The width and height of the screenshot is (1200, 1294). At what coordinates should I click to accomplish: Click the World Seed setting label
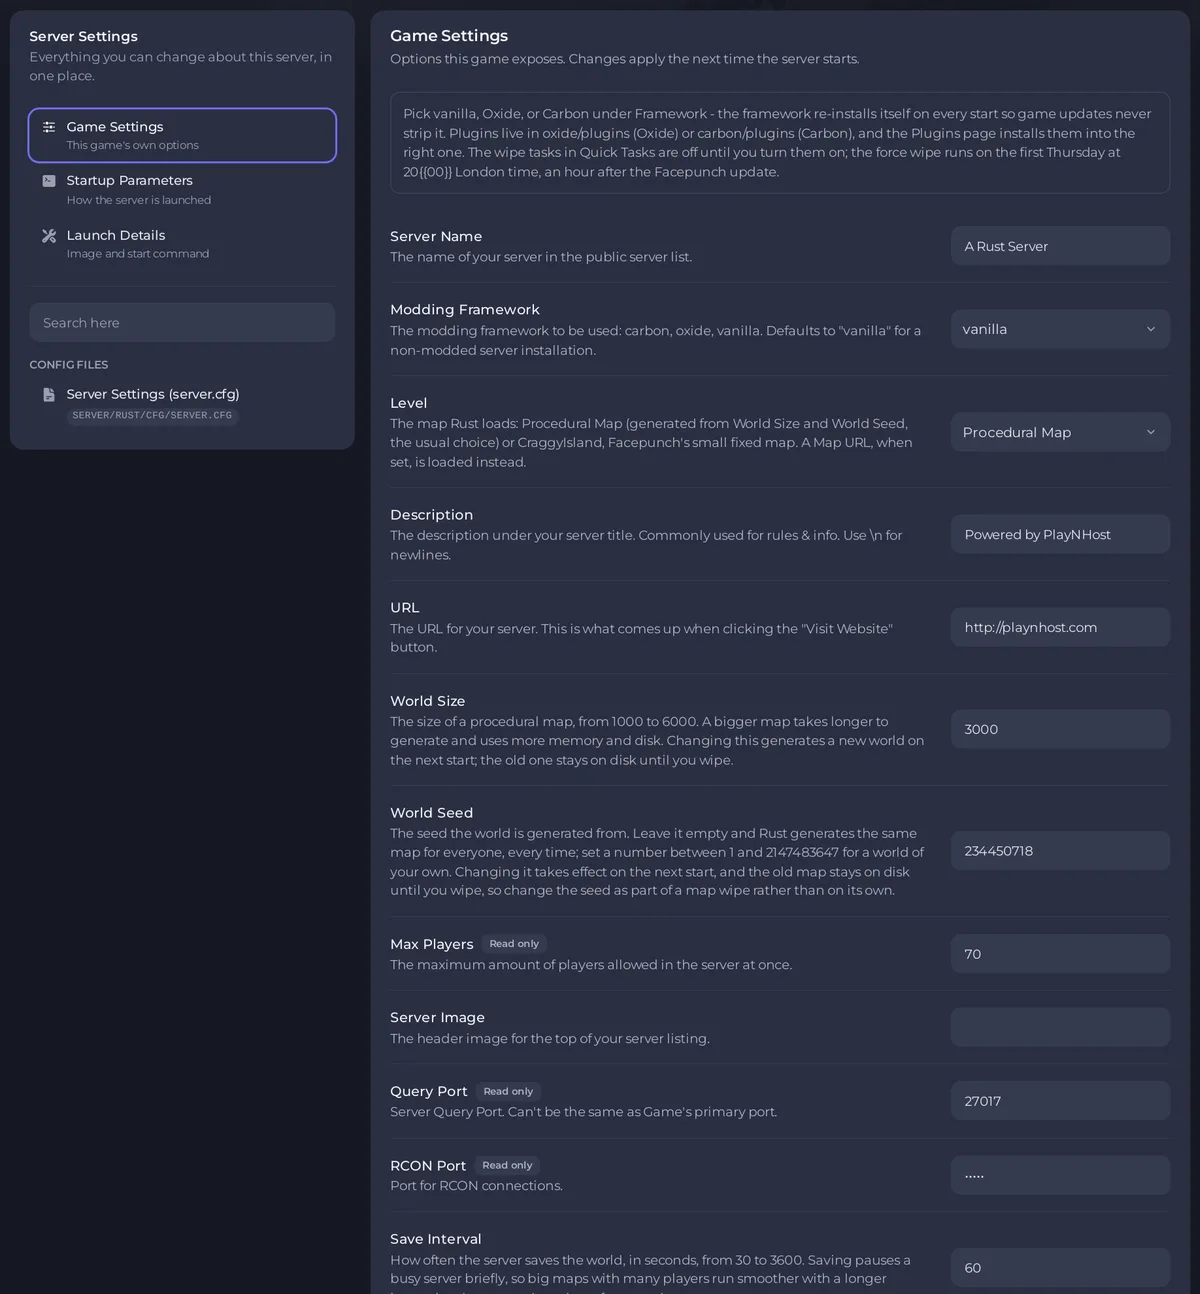click(432, 813)
